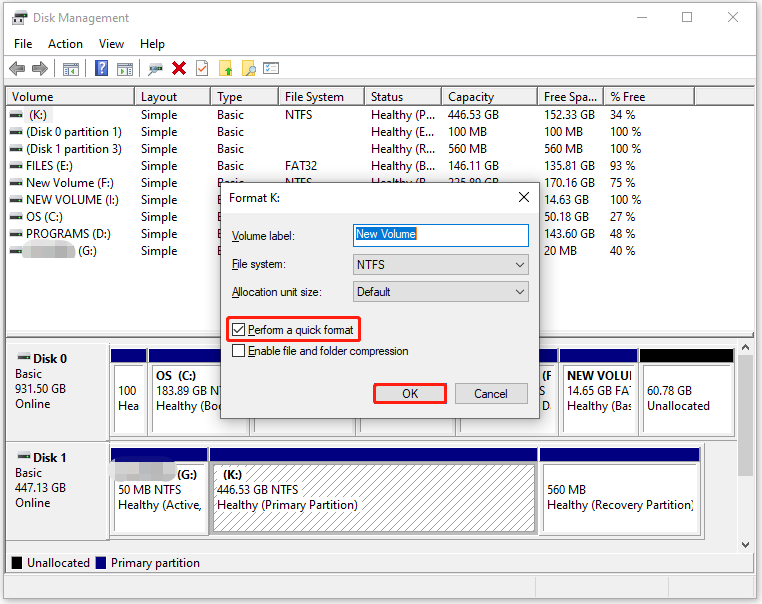Click the Volume label text field
The image size is (762, 604).
pos(441,234)
